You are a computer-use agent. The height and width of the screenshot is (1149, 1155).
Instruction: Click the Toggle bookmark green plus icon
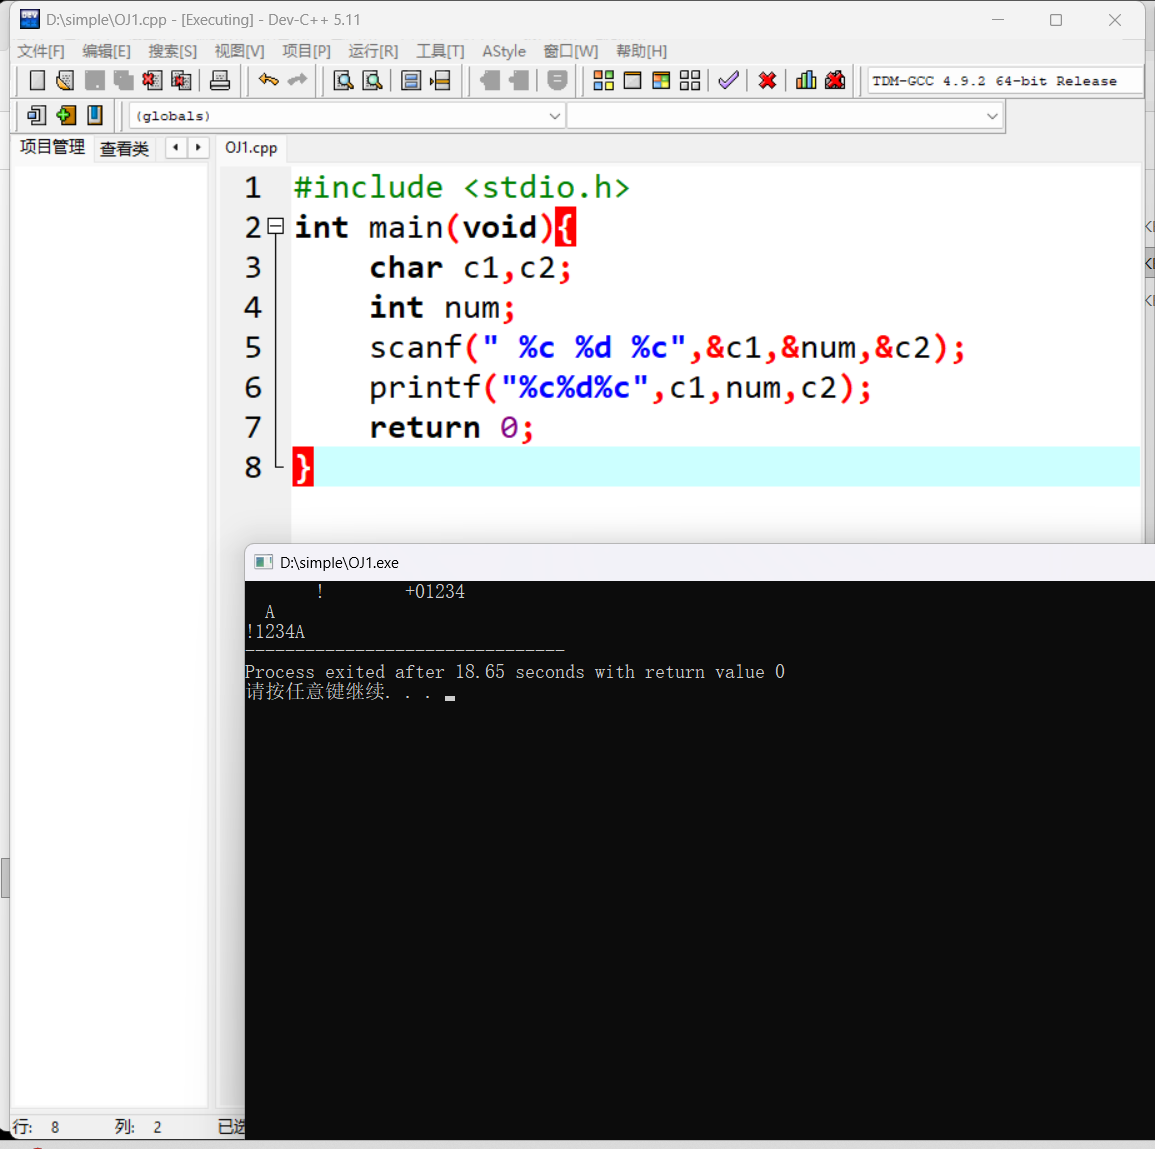coord(66,116)
